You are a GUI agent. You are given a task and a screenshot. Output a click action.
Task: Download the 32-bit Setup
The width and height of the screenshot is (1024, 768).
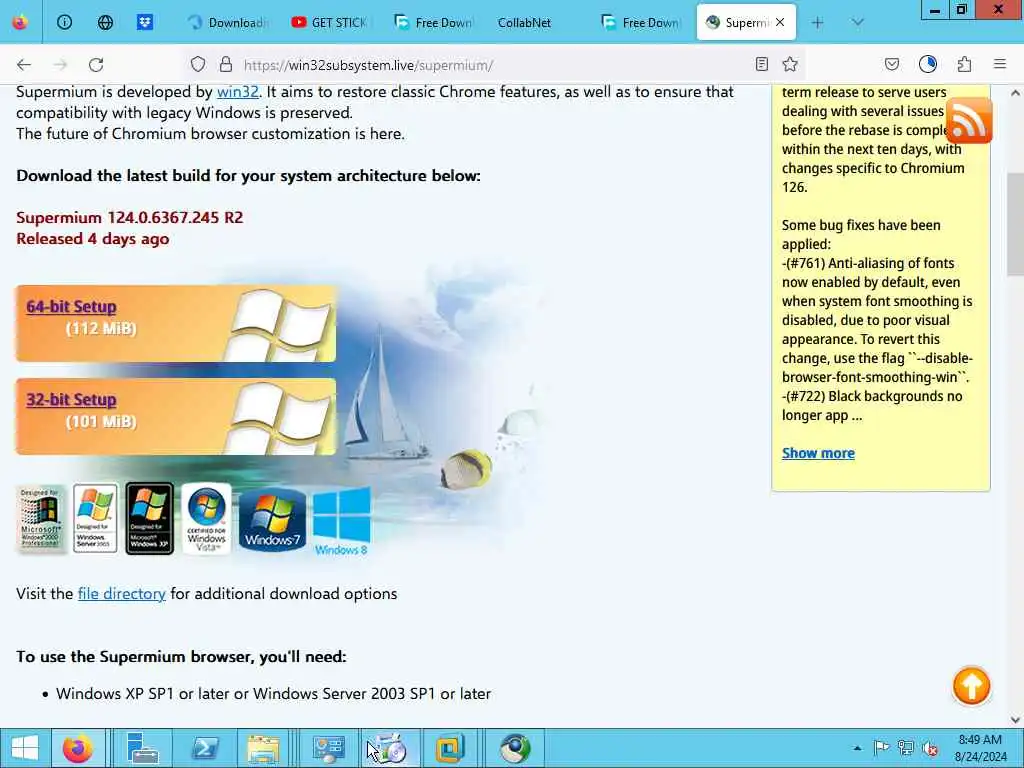click(x=71, y=399)
